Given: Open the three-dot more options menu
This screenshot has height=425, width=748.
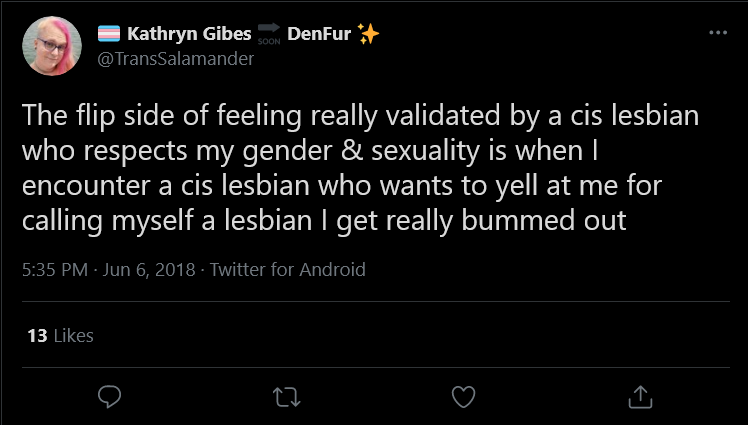Looking at the screenshot, I should click(x=718, y=33).
